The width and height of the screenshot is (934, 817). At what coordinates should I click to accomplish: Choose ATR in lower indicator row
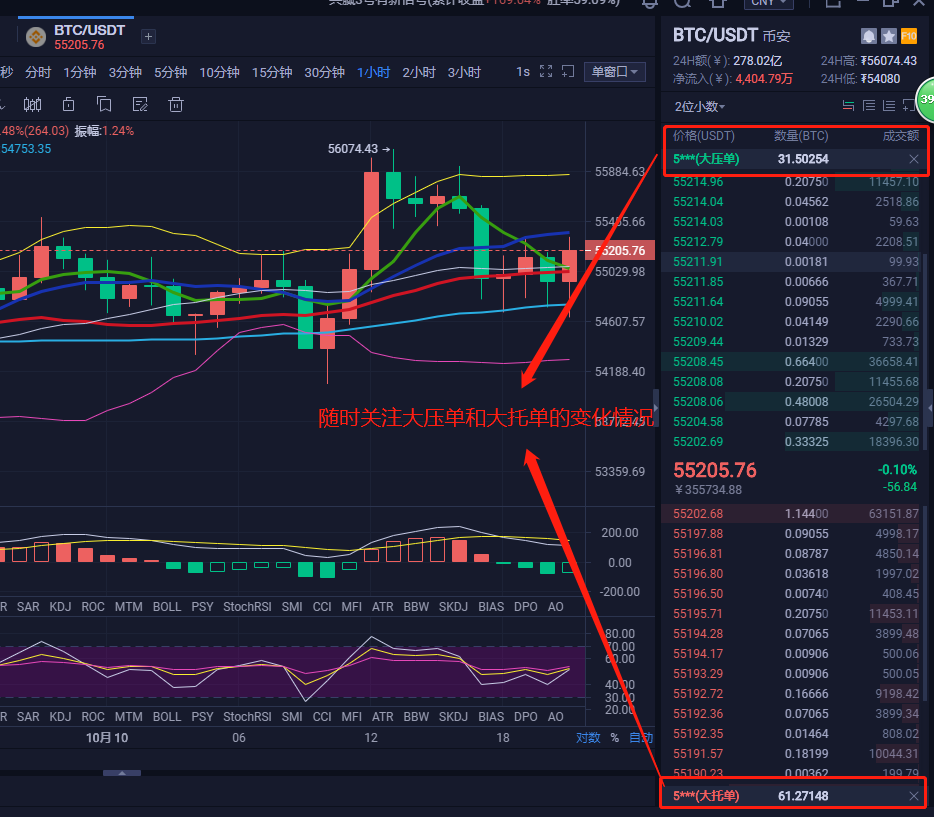point(382,717)
